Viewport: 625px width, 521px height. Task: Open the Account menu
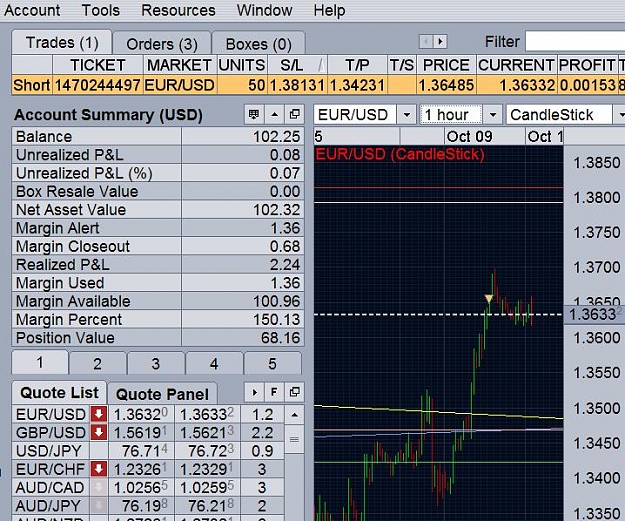[32, 10]
